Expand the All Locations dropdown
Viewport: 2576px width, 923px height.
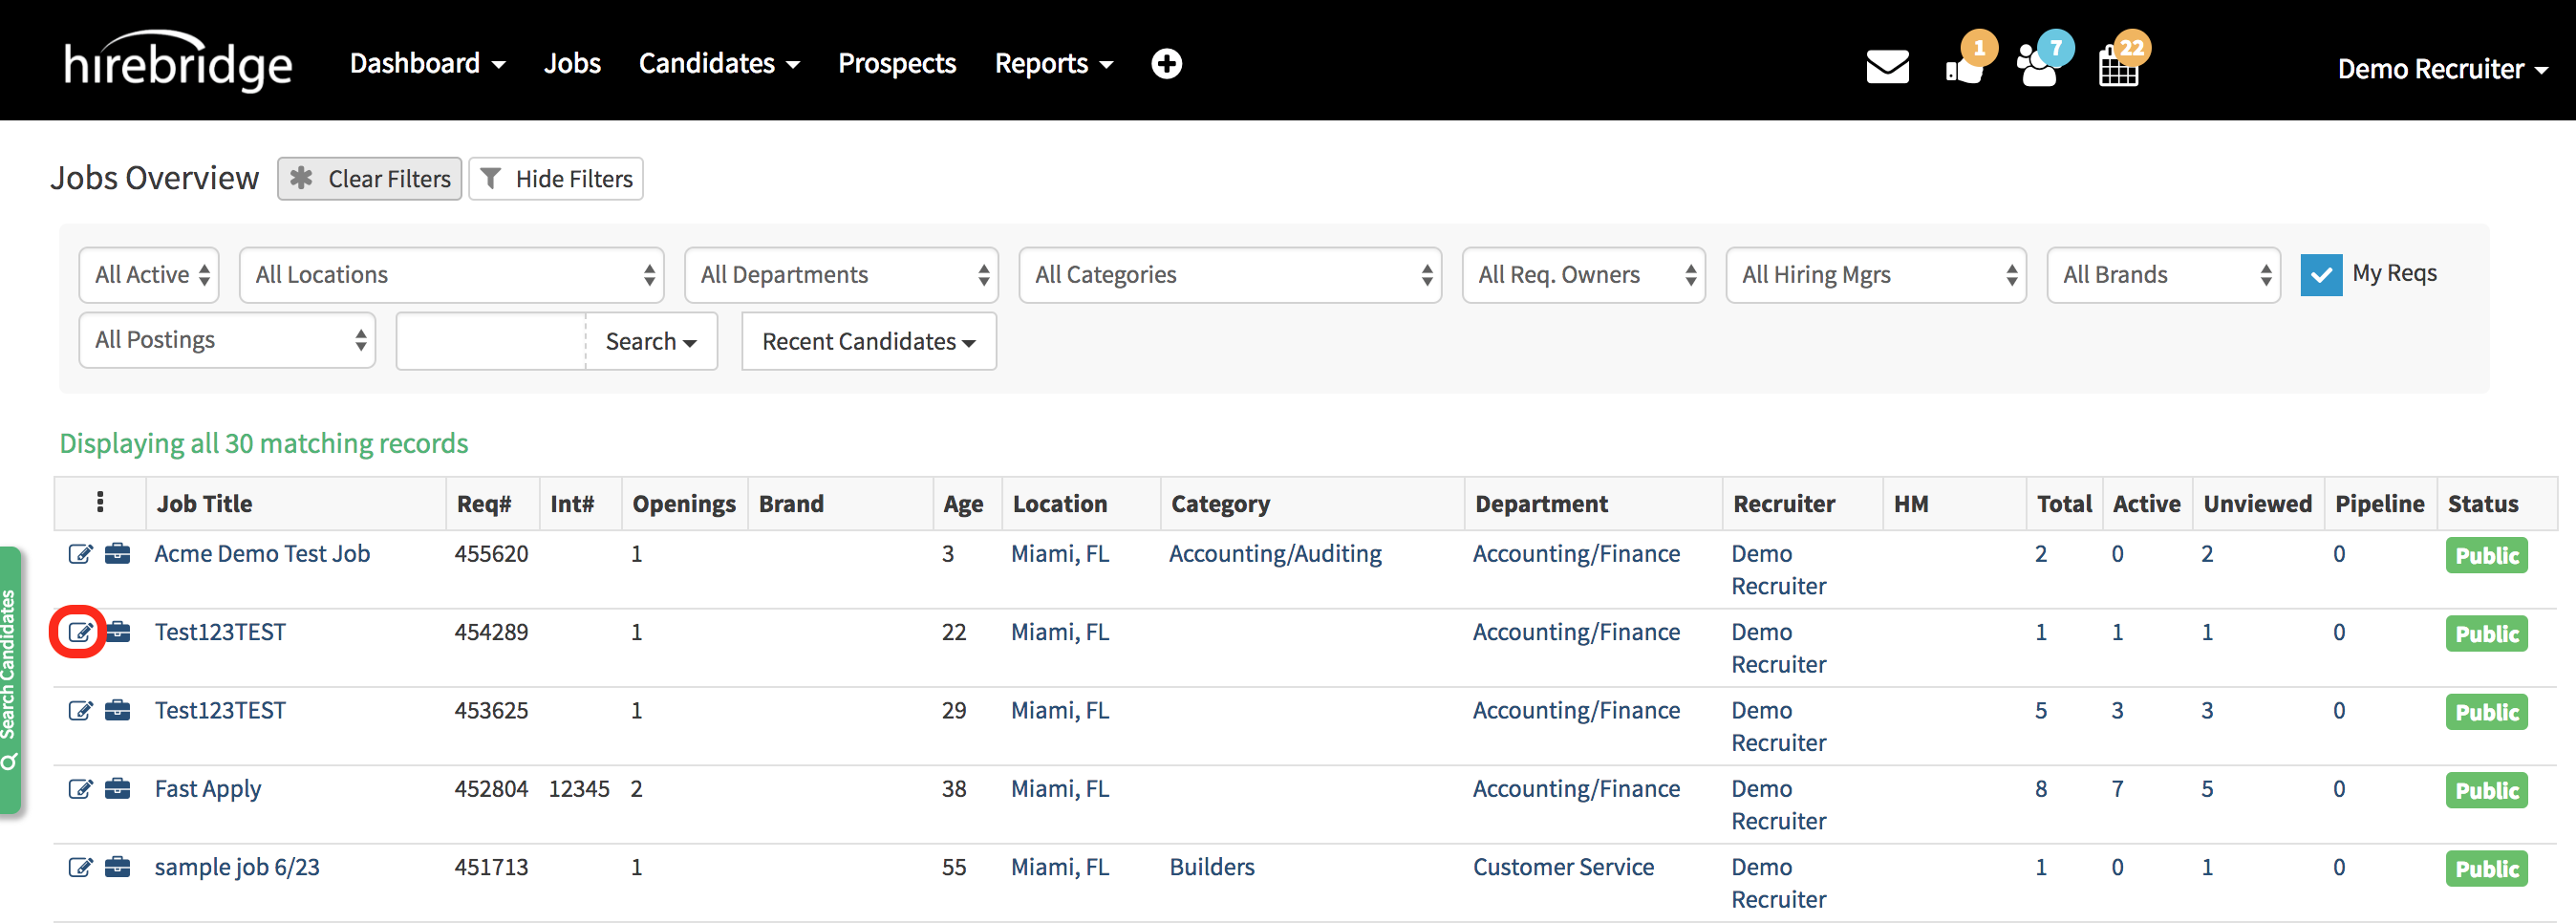(x=451, y=275)
